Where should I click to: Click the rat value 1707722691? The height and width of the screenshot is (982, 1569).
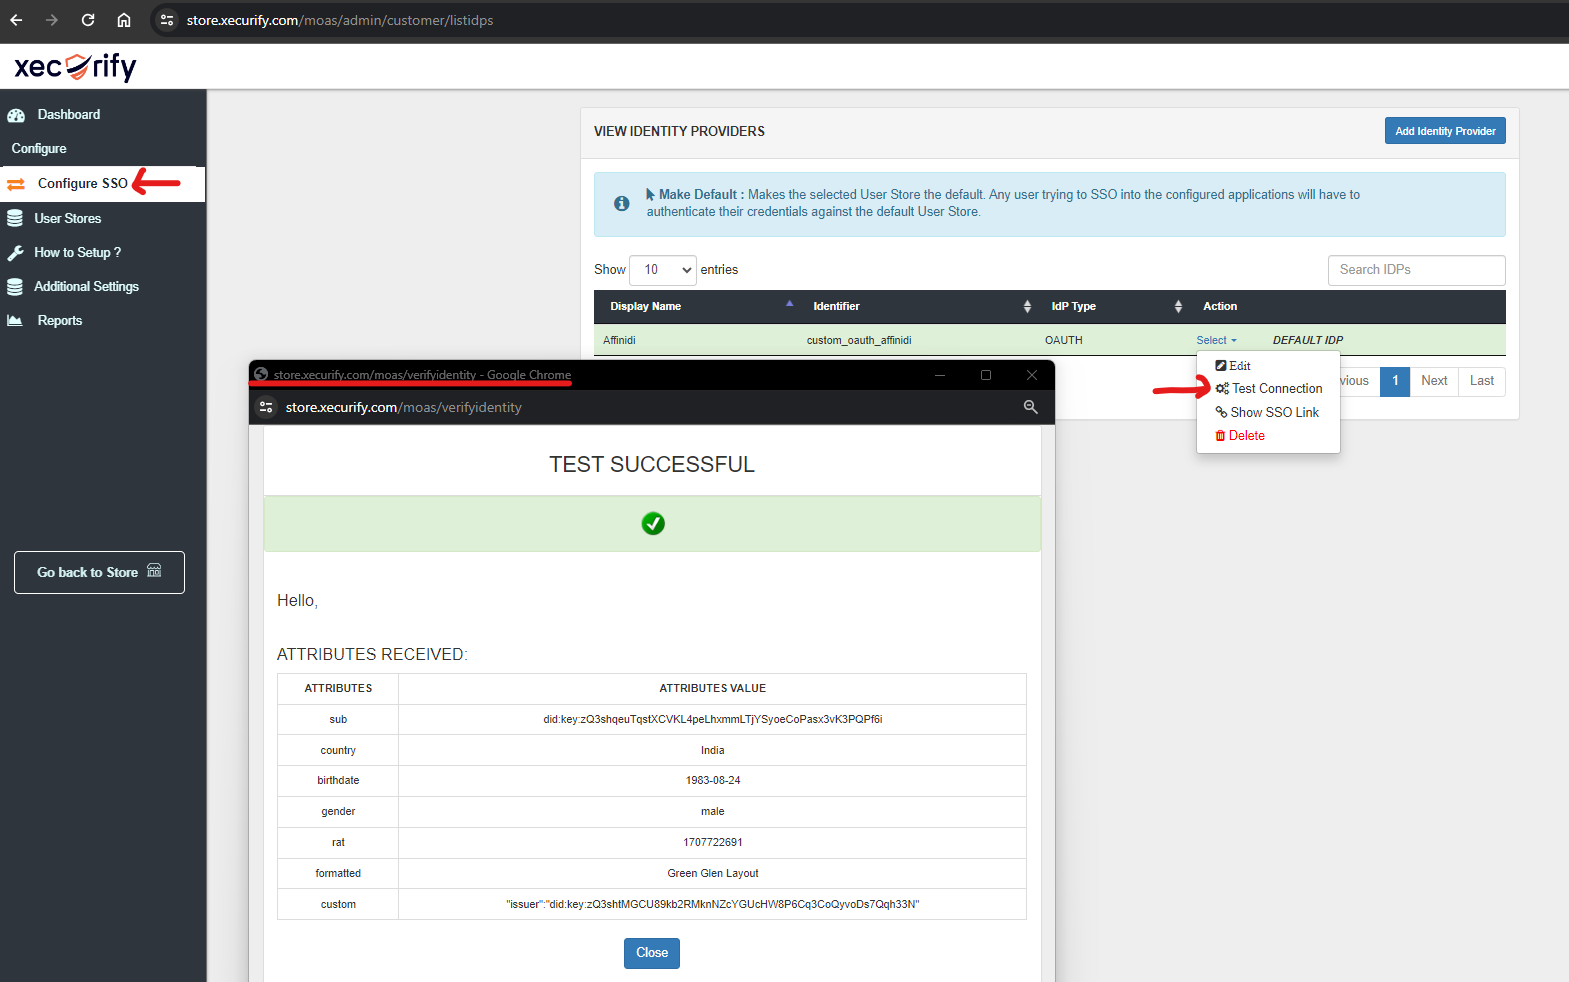[x=713, y=843]
